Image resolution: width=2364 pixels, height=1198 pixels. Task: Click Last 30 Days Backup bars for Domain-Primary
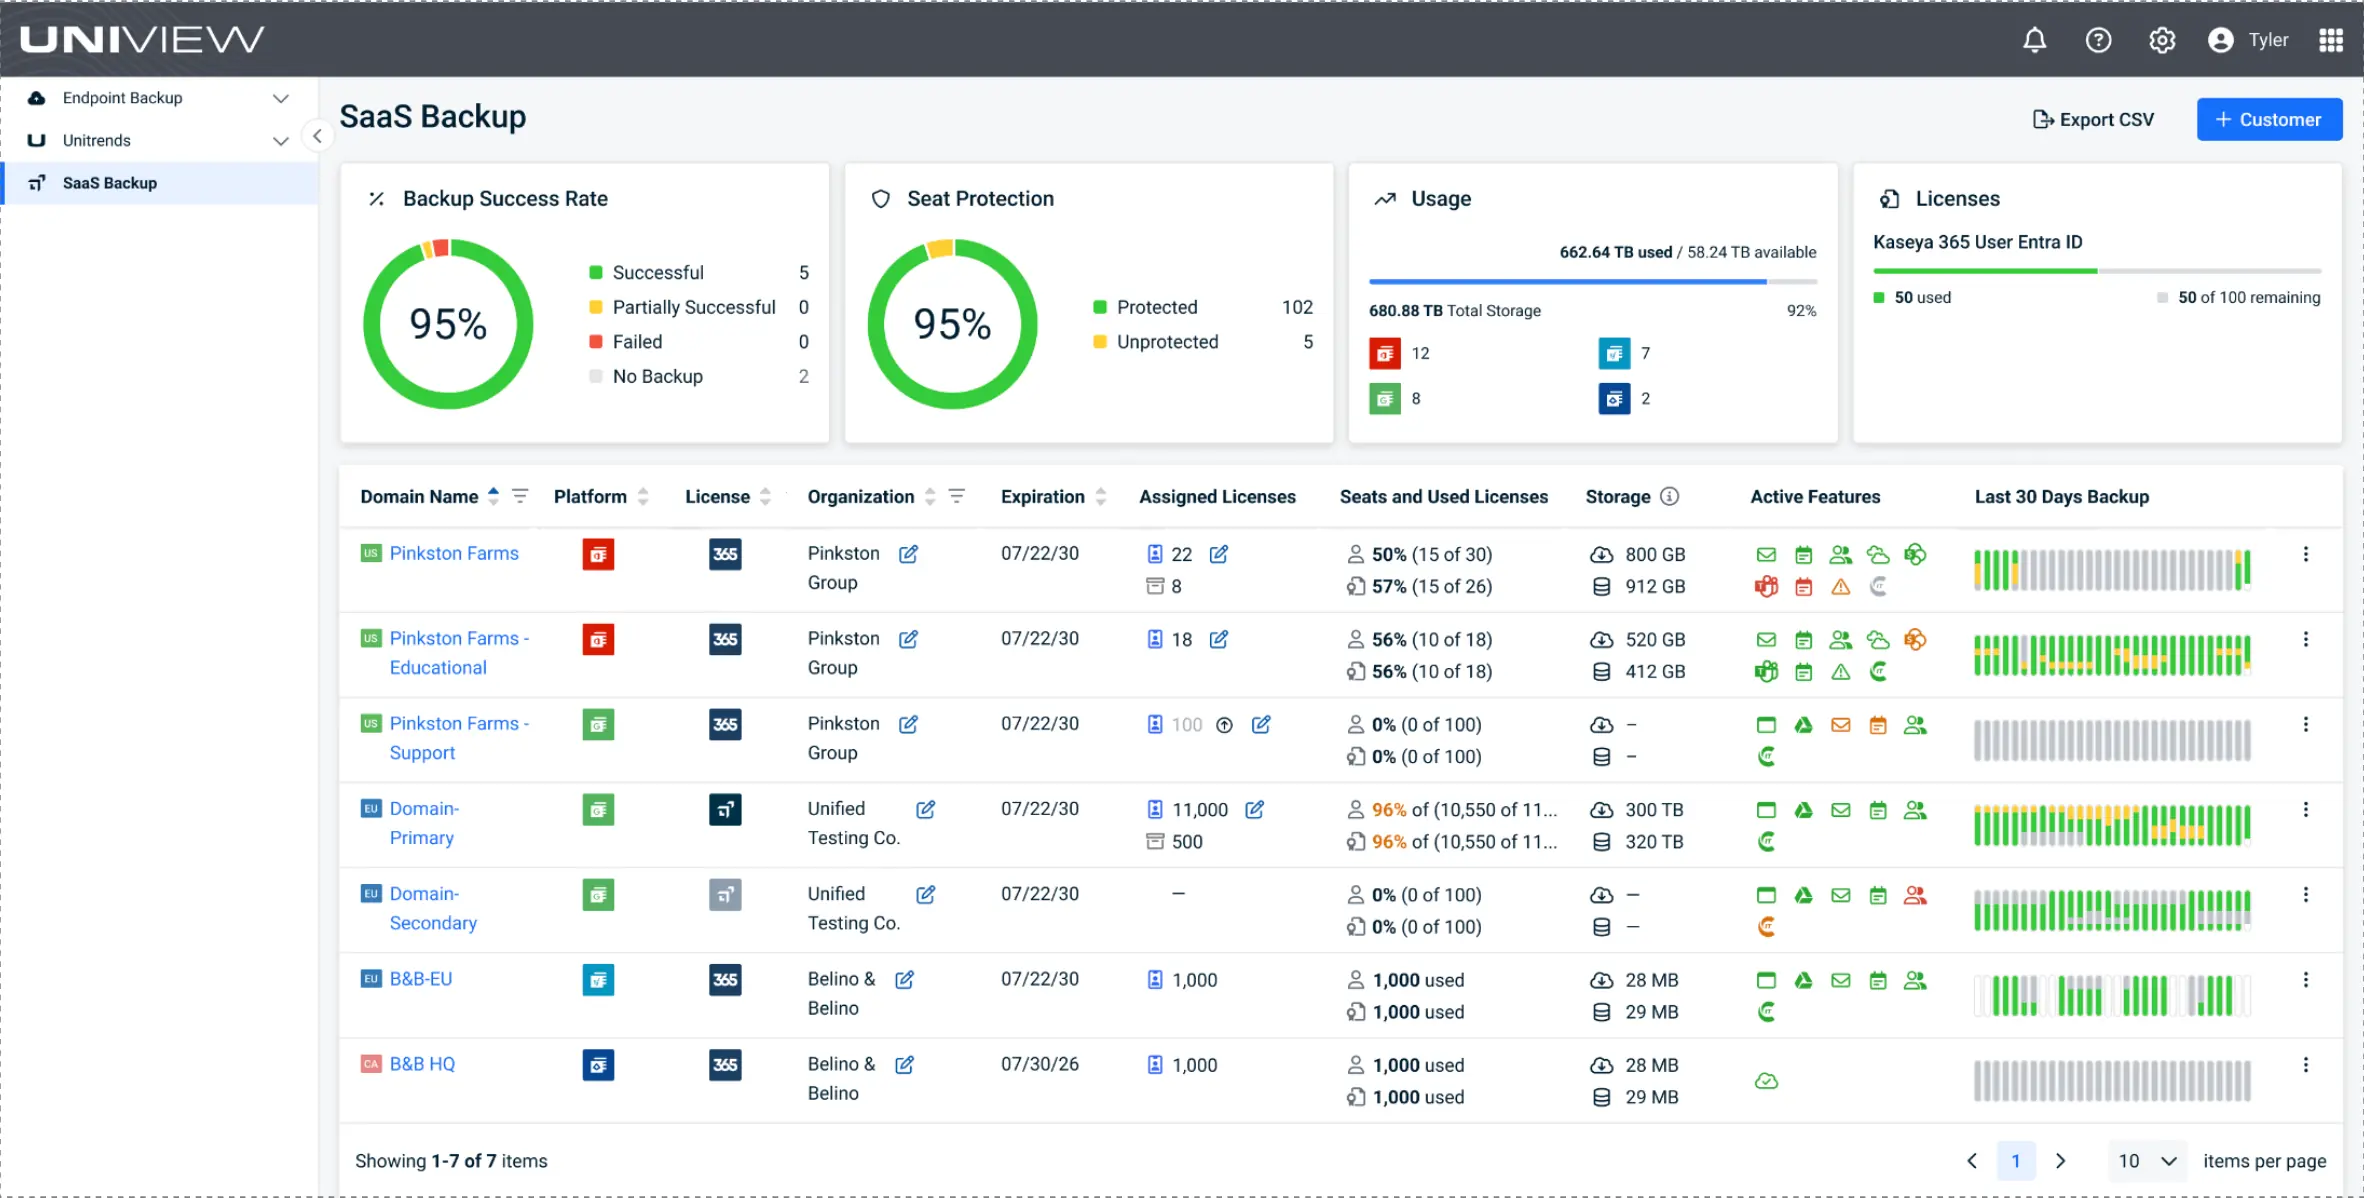pyautogui.click(x=2112, y=825)
